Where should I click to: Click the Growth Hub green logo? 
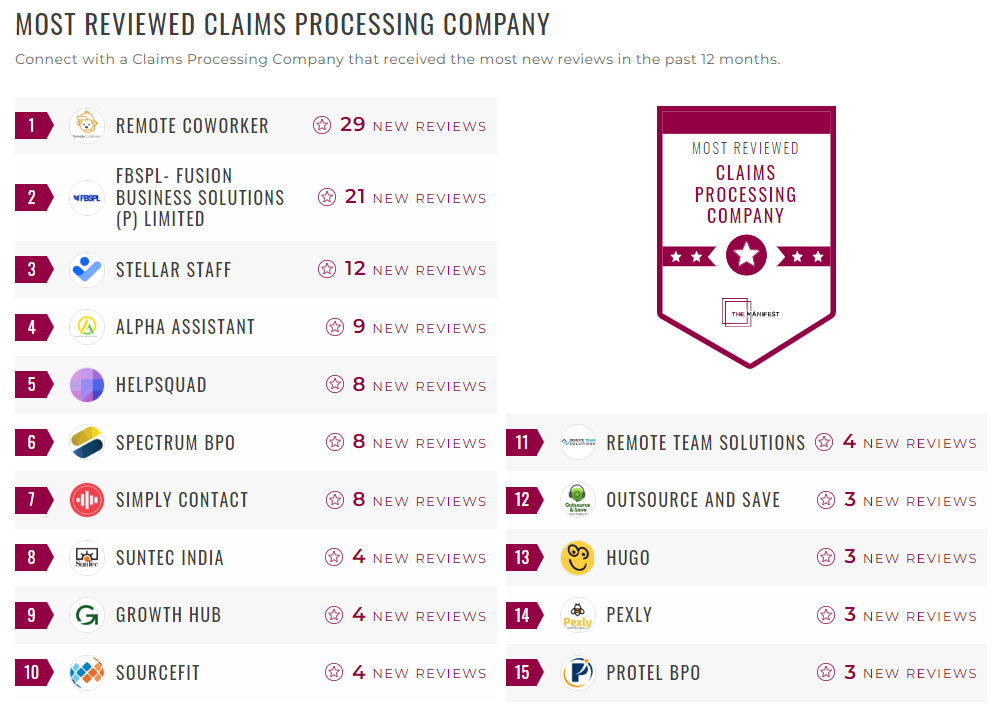pyautogui.click(x=86, y=615)
